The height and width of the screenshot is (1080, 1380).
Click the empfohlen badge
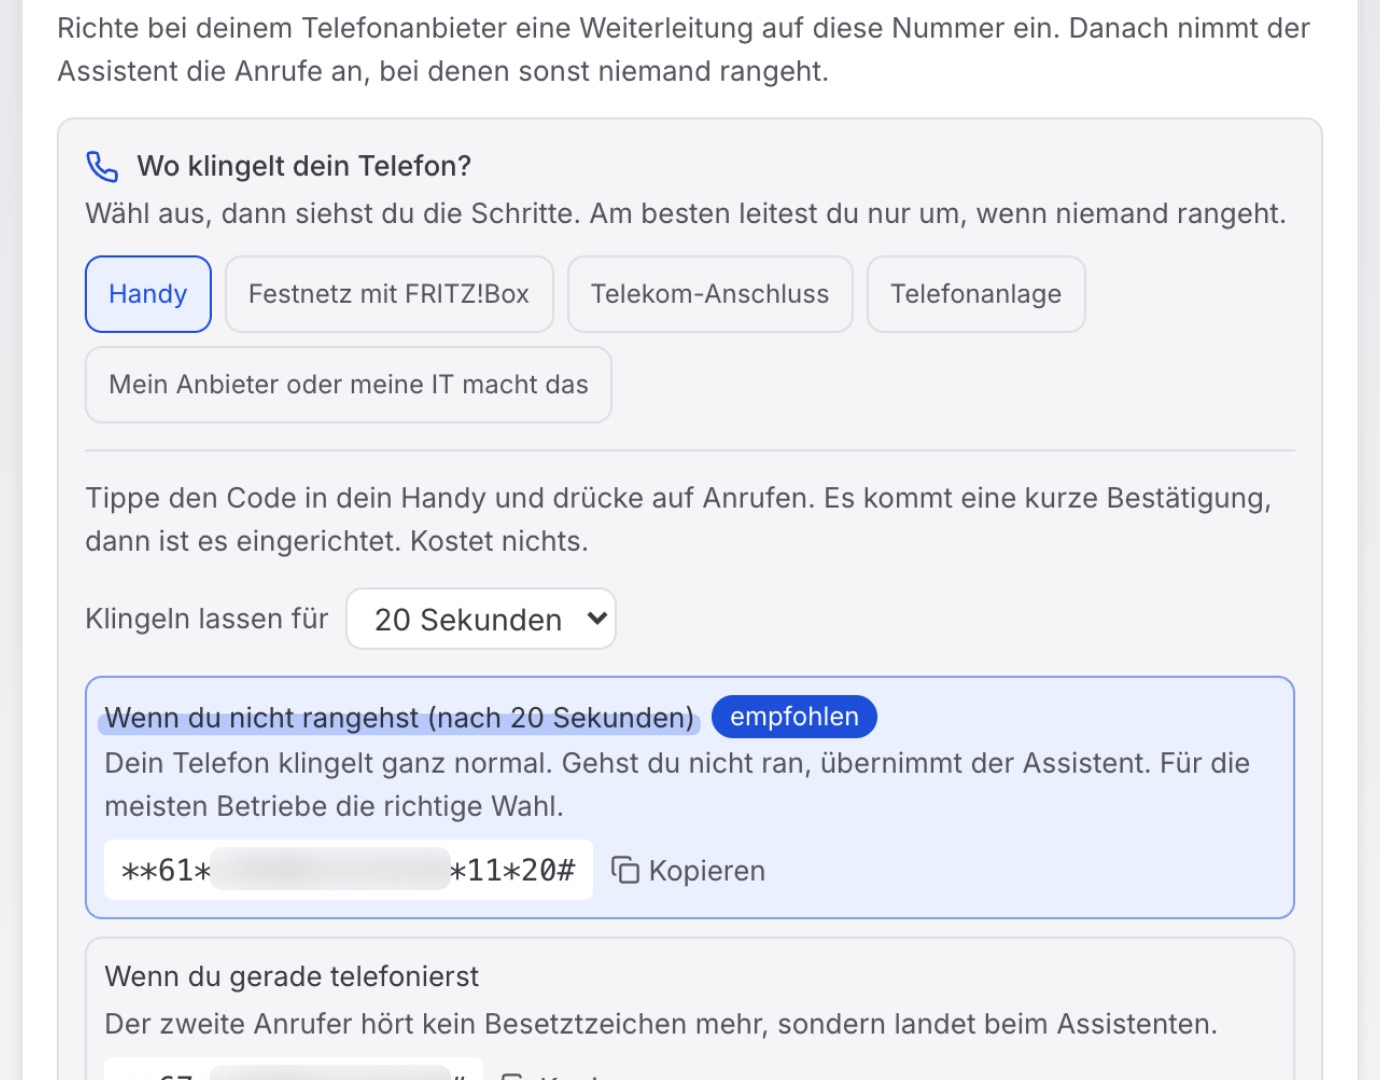click(x=794, y=716)
